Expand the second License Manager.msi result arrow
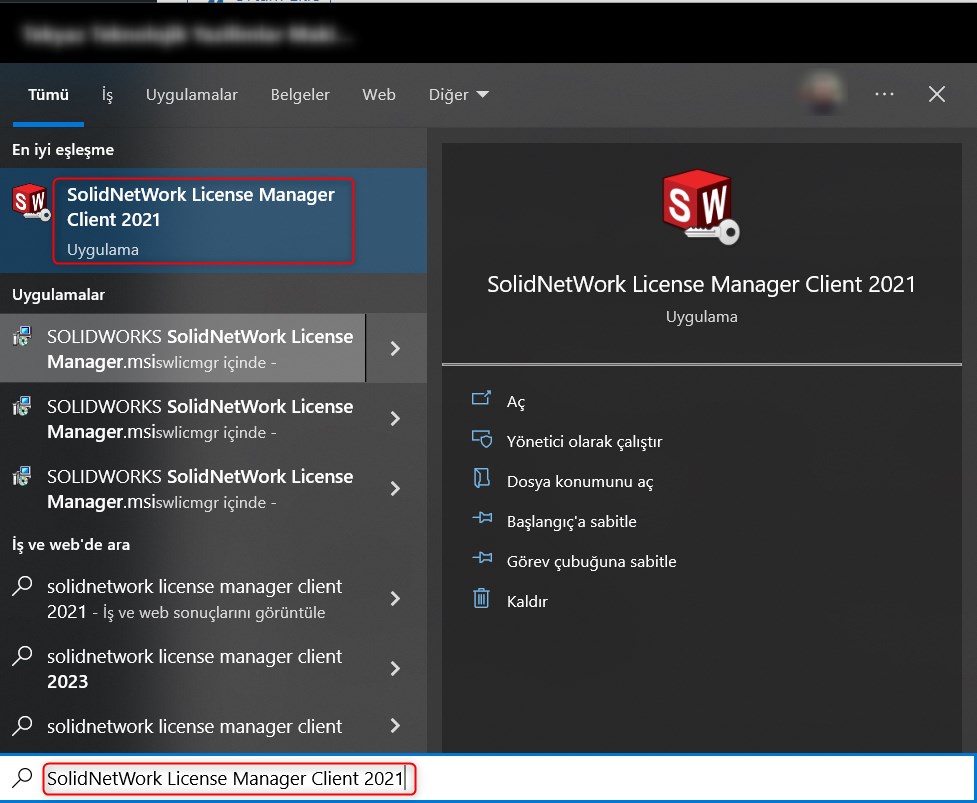 (395, 418)
